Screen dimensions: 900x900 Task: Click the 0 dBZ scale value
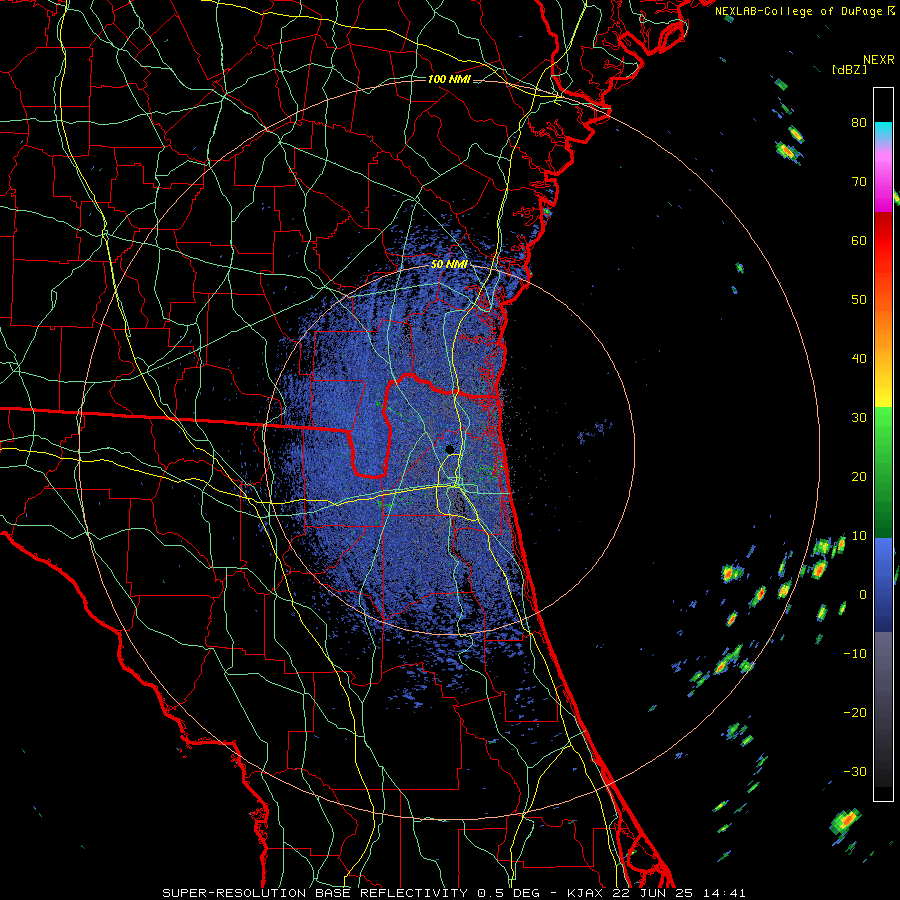coord(863,595)
